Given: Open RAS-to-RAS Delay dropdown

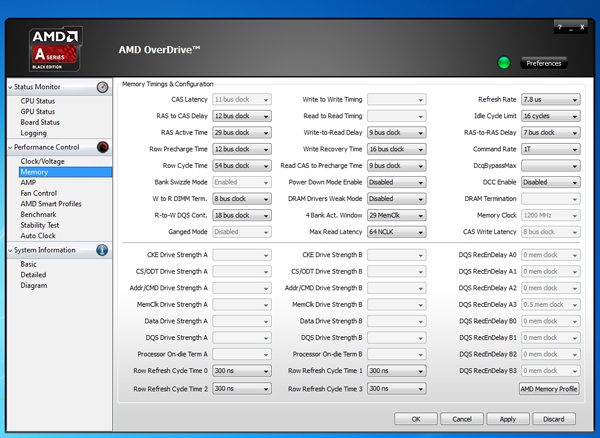Looking at the screenshot, I should [551, 132].
